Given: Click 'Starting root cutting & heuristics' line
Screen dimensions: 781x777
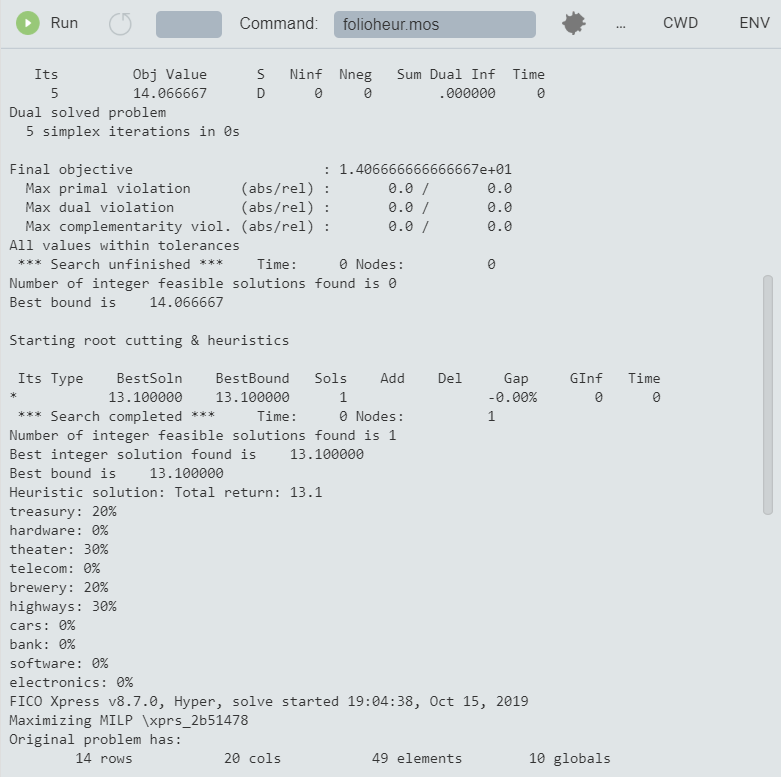Looking at the screenshot, I should pos(149,341).
